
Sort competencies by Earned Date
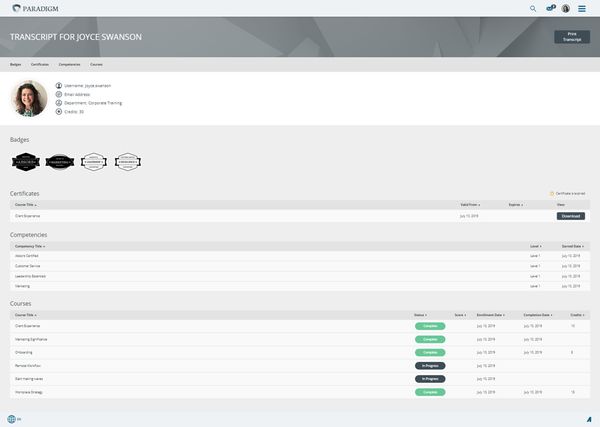572,244
